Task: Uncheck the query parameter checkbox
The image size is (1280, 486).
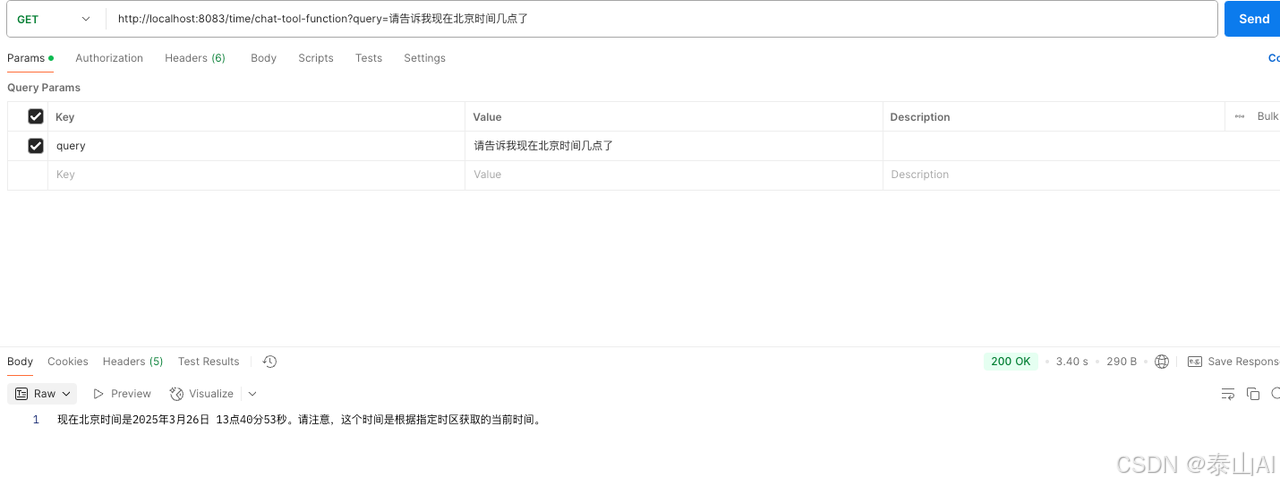Action: [36, 146]
